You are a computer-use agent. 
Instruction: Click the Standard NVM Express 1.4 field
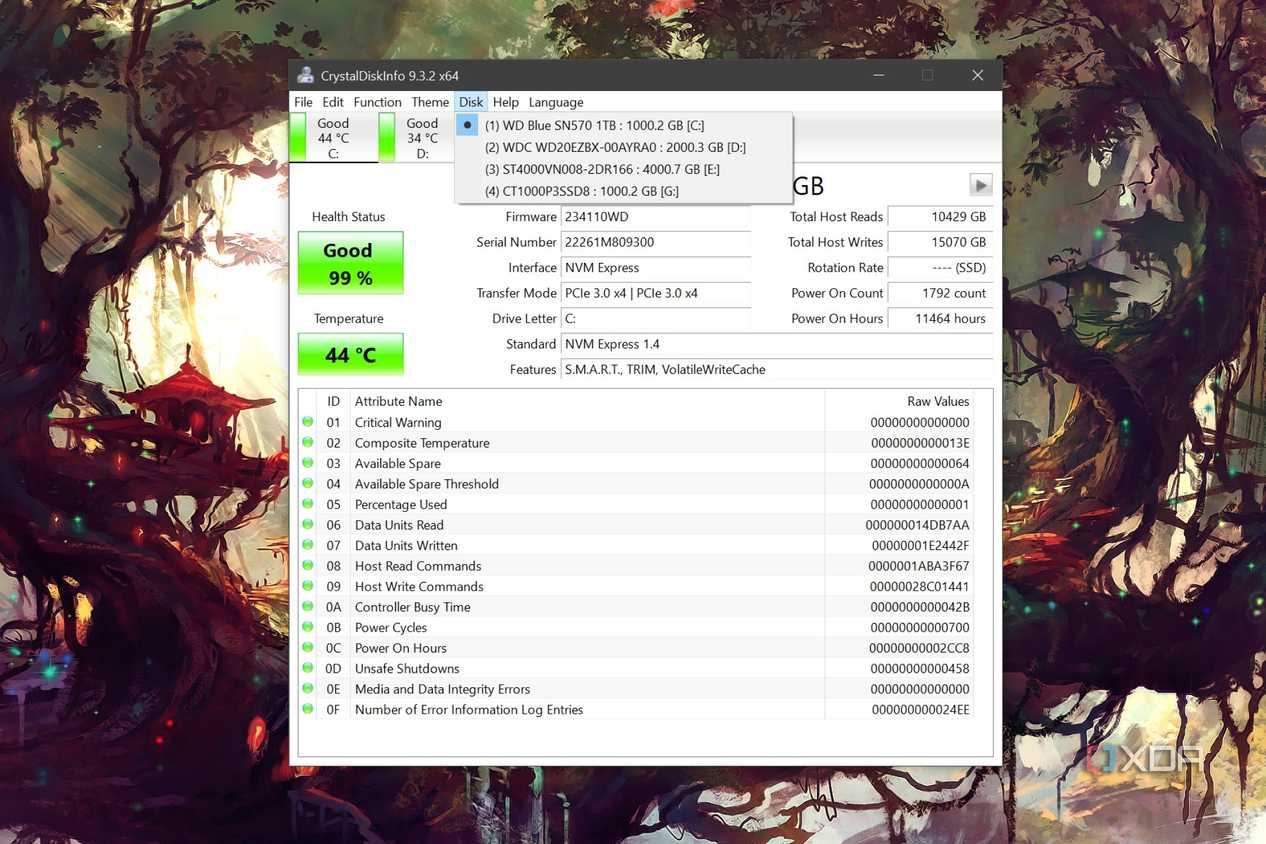[777, 344]
